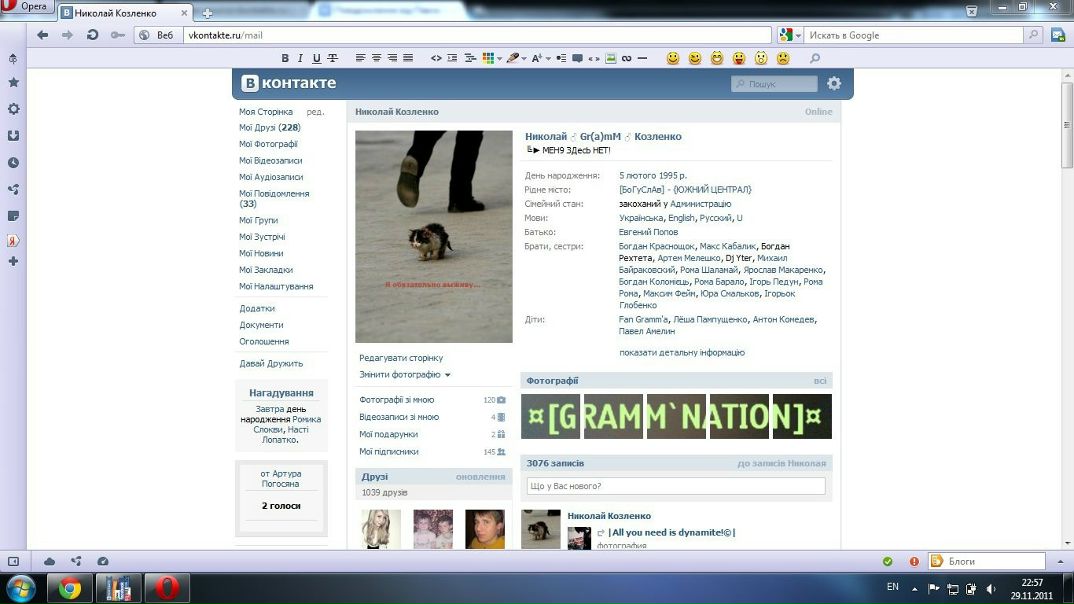
Task: Toggle Underline formatting in the toolbar
Action: pos(317,58)
